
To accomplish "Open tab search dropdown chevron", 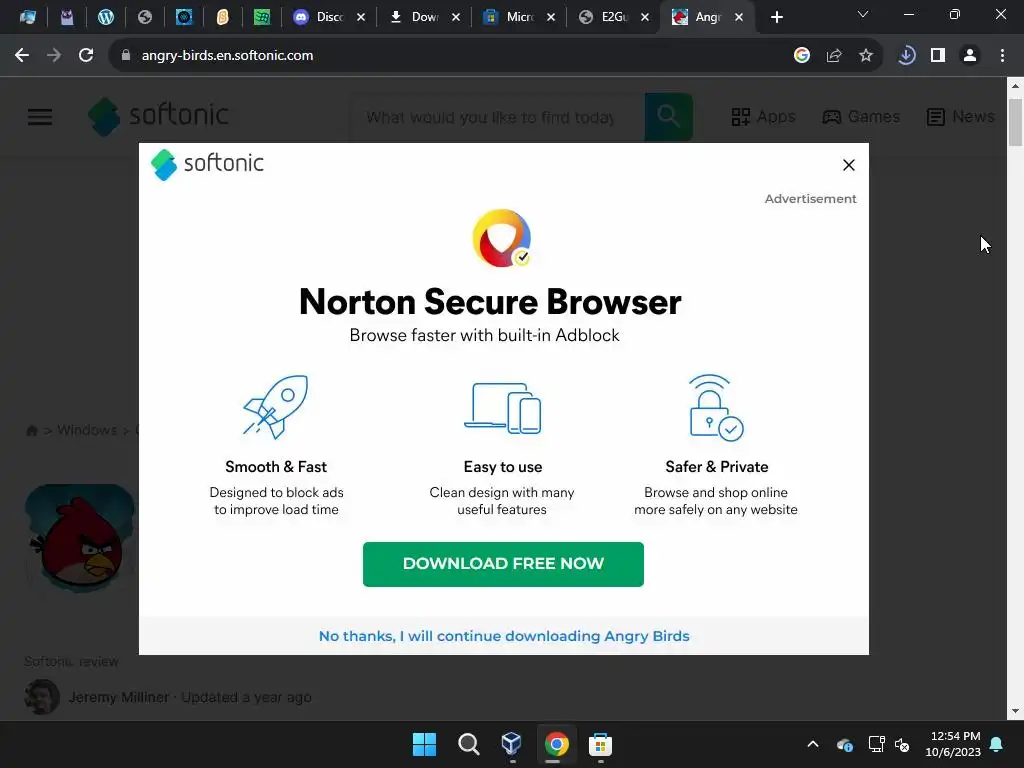I will pyautogui.click(x=863, y=14).
